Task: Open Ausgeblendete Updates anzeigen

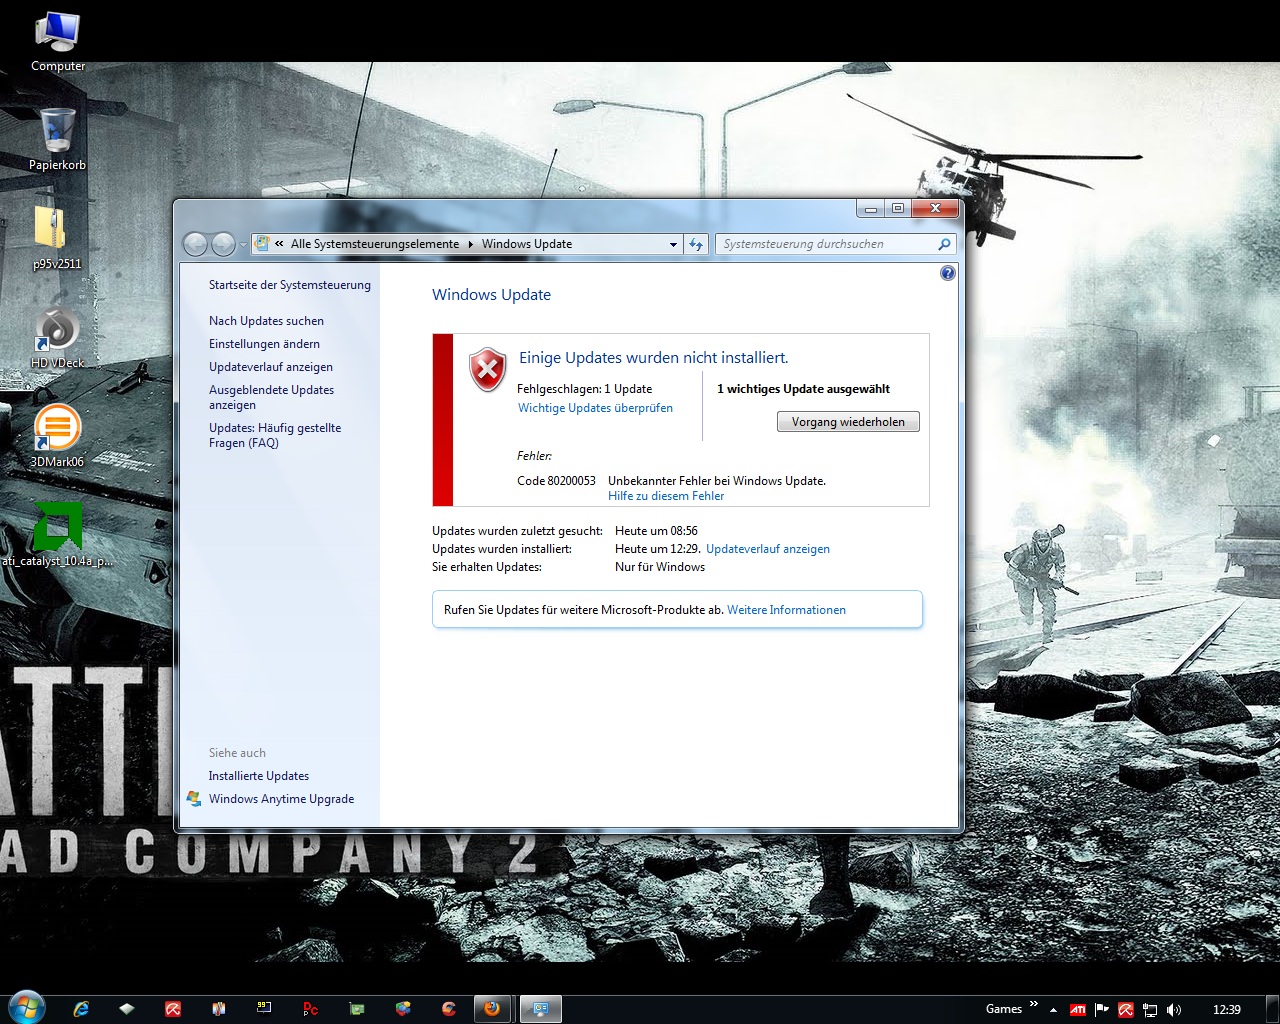Action: 271,397
